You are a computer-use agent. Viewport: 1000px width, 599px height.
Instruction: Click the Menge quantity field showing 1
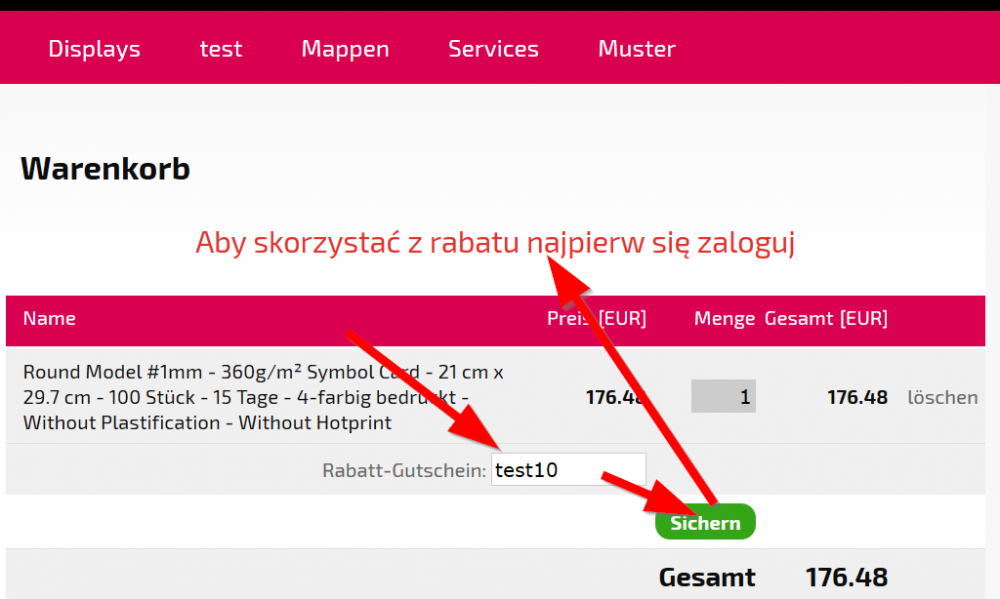tap(723, 396)
